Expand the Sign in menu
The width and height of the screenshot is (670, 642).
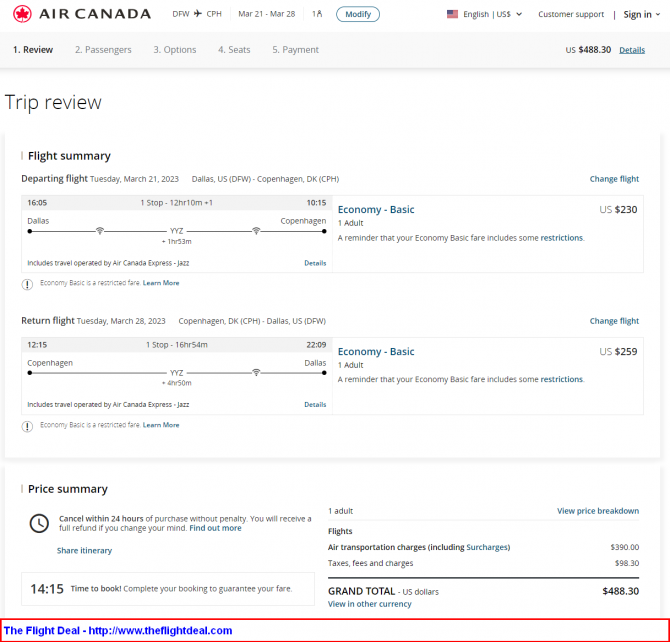(641, 15)
